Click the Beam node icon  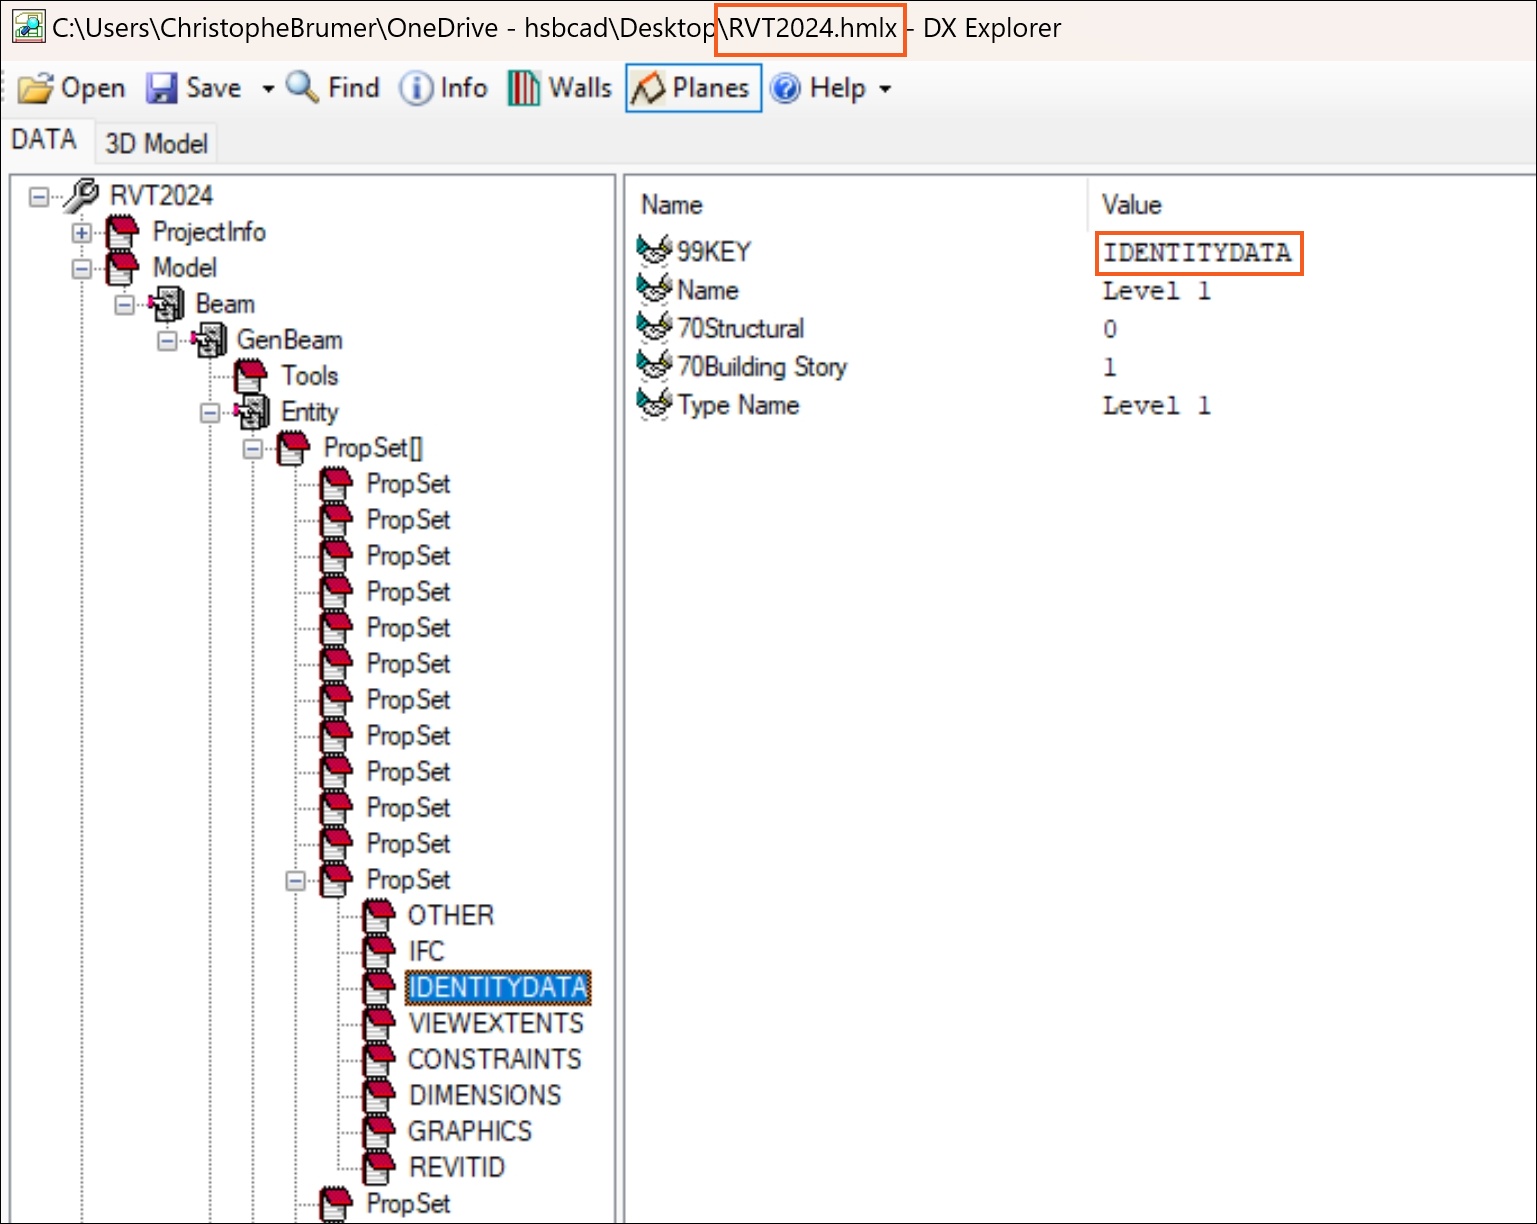[x=166, y=304]
